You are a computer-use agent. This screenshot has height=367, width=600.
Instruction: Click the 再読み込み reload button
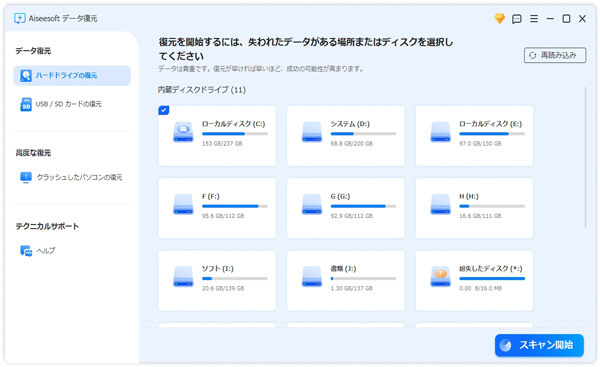point(555,55)
